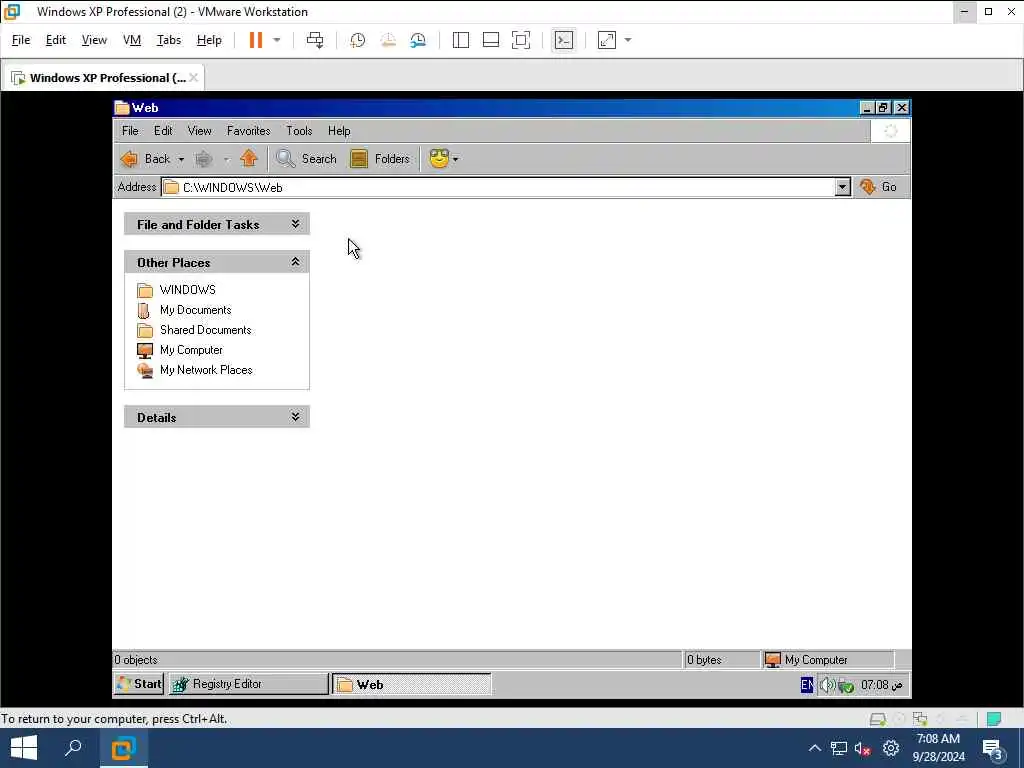This screenshot has height=768, width=1024.
Task: Expand the Details panel
Action: click(295, 417)
